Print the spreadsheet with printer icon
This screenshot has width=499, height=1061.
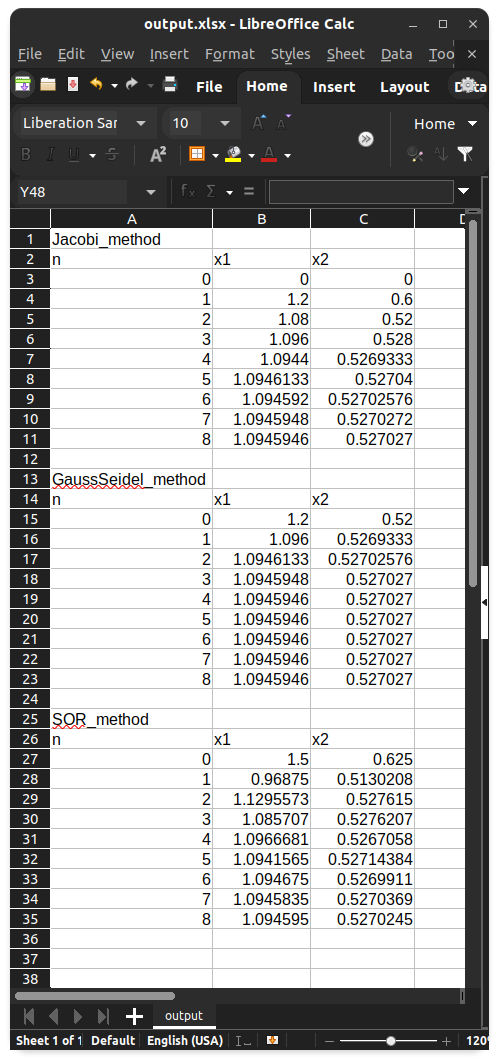tap(170, 85)
